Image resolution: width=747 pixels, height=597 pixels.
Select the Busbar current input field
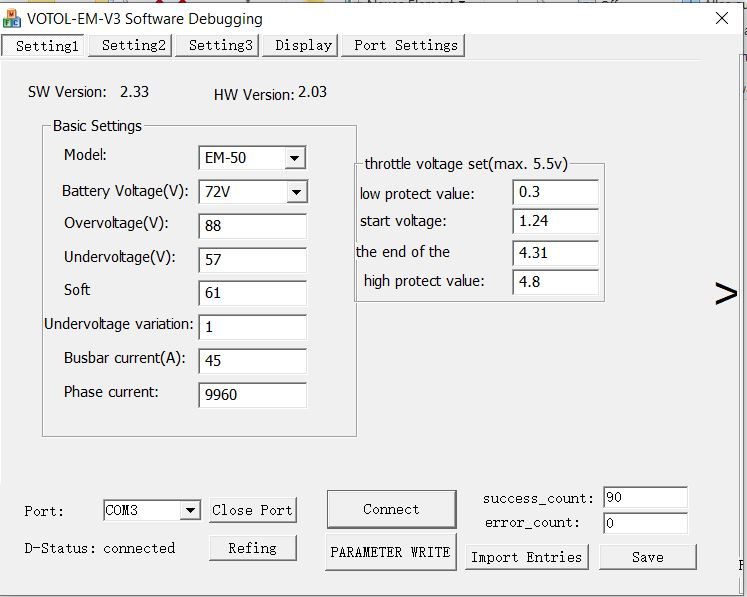(252, 361)
